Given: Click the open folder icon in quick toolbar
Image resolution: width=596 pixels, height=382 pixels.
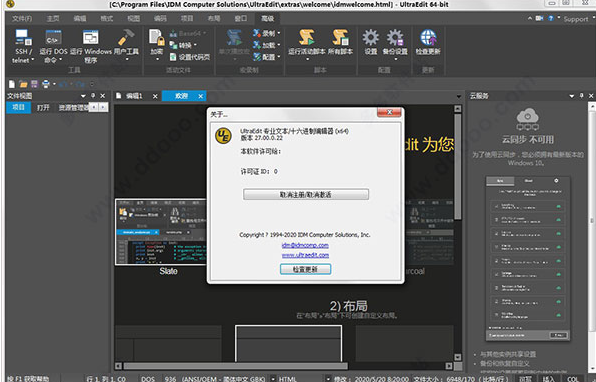Looking at the screenshot, I should pyautogui.click(x=23, y=84).
